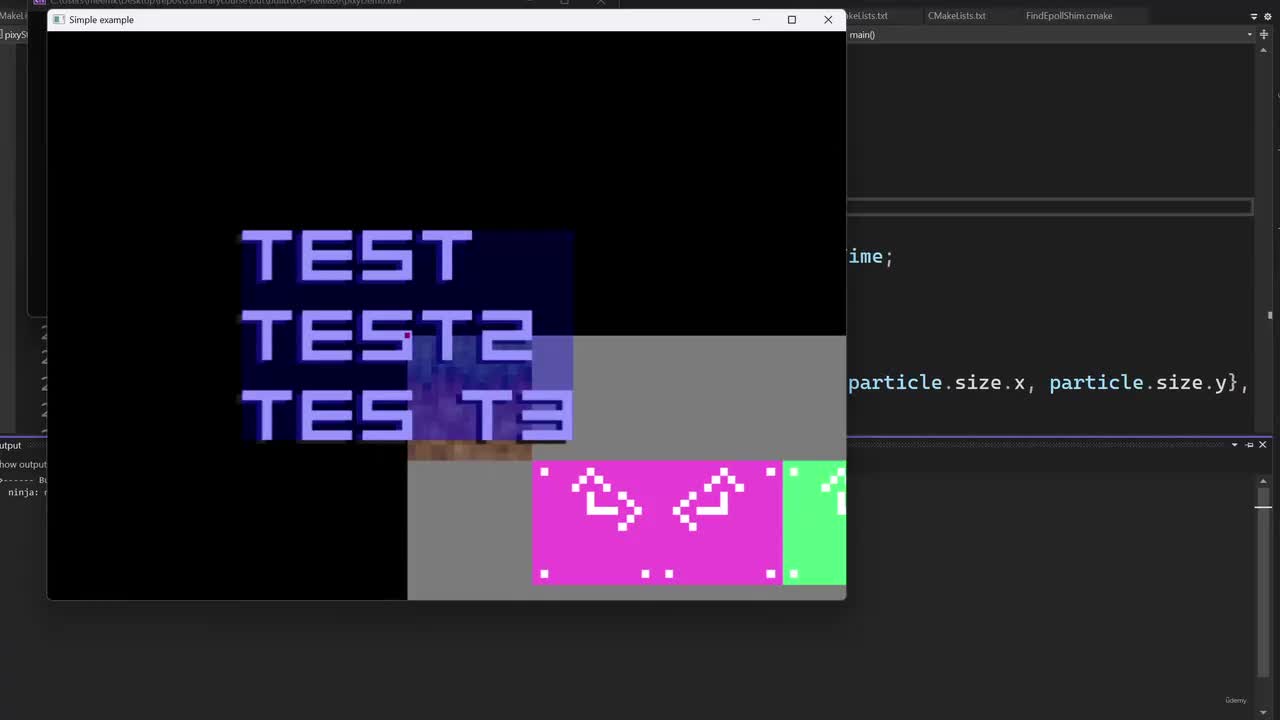This screenshot has height=720, width=1280.
Task: Click the magenta sprite tile
Action: pos(657,522)
